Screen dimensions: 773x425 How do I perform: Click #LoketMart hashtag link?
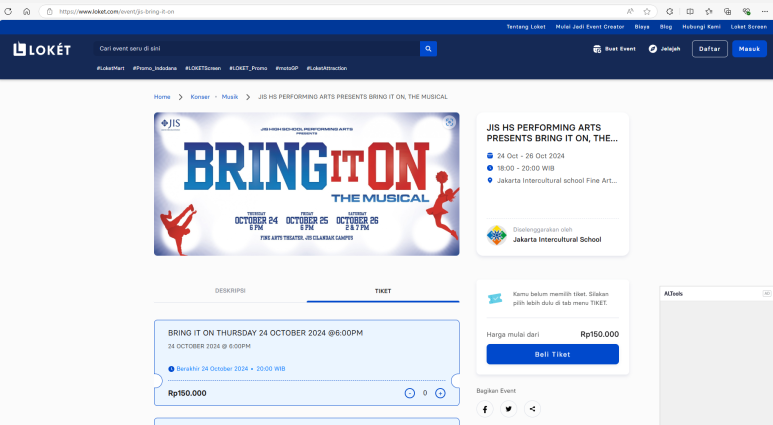coord(110,69)
